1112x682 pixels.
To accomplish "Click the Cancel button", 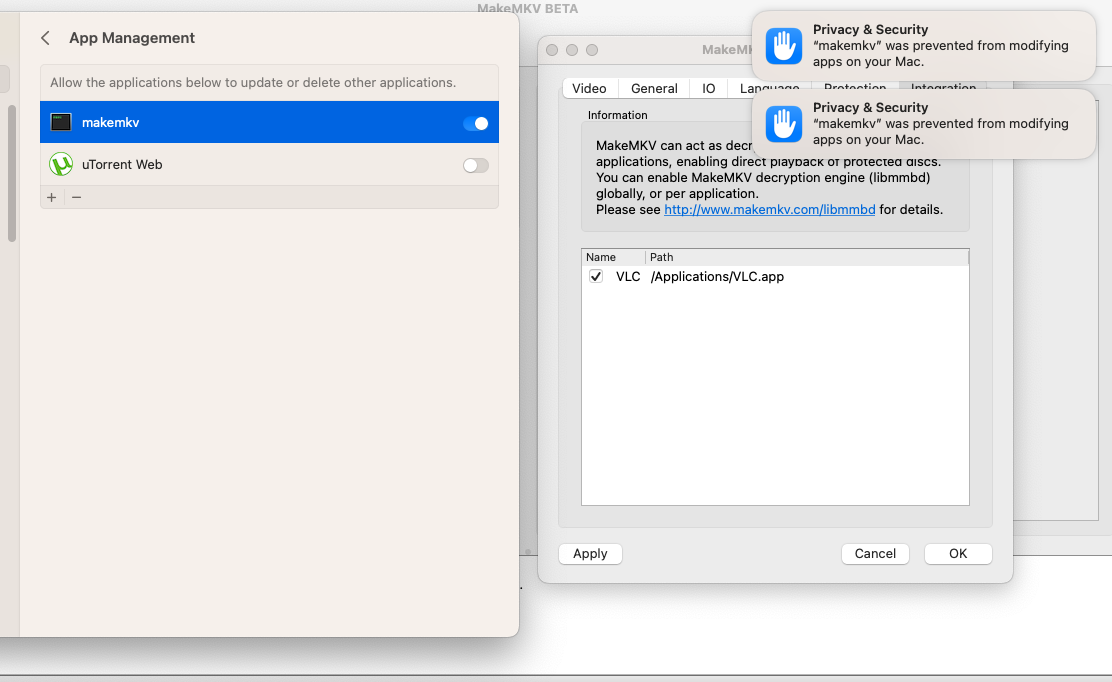I will click(875, 554).
